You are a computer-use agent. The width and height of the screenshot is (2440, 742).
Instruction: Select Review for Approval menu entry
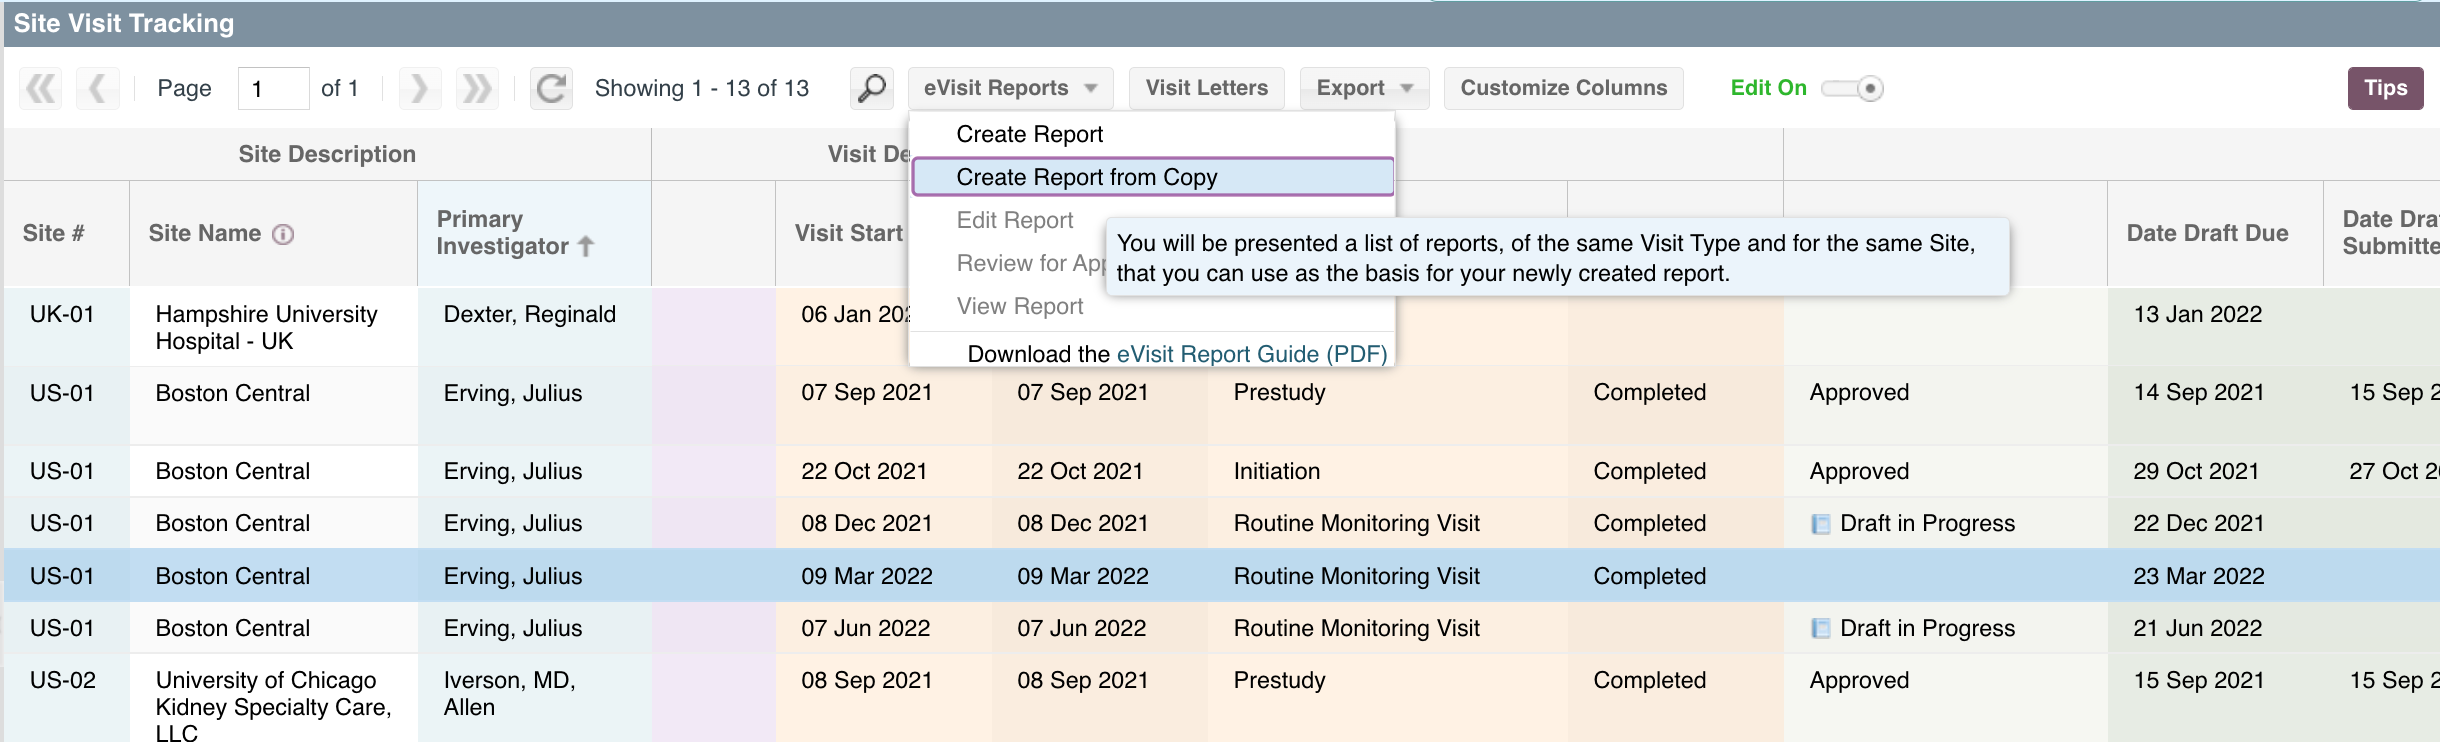(1031, 263)
